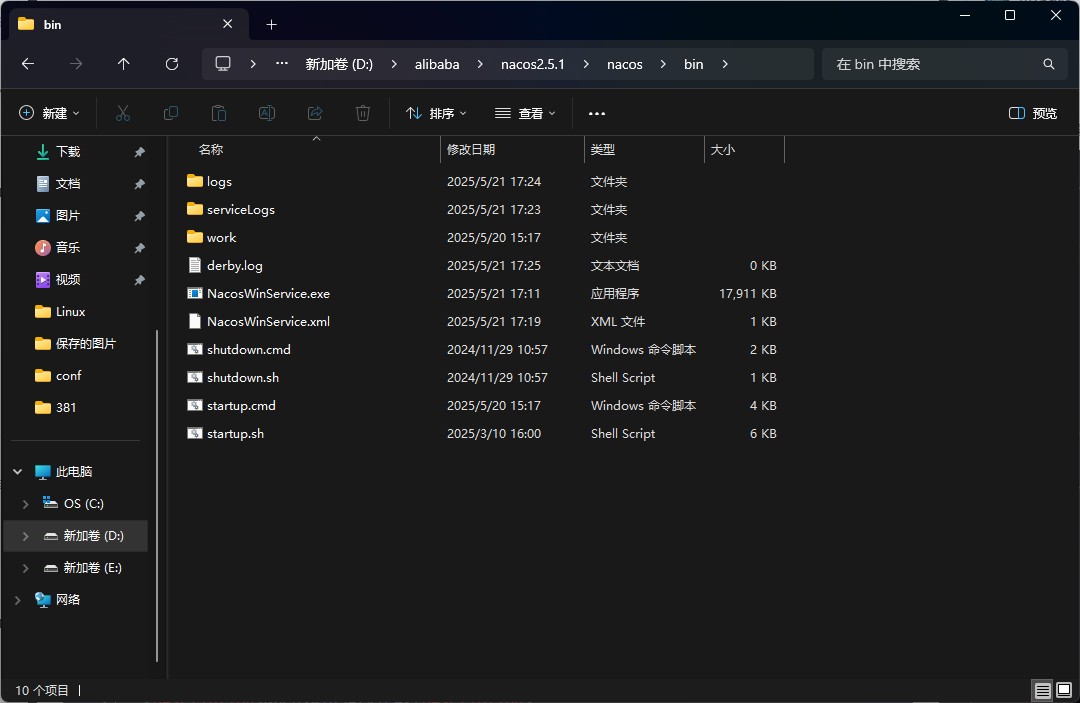Image resolution: width=1080 pixels, height=703 pixels.
Task: Open the See more (...) toolbar menu
Action: (597, 113)
